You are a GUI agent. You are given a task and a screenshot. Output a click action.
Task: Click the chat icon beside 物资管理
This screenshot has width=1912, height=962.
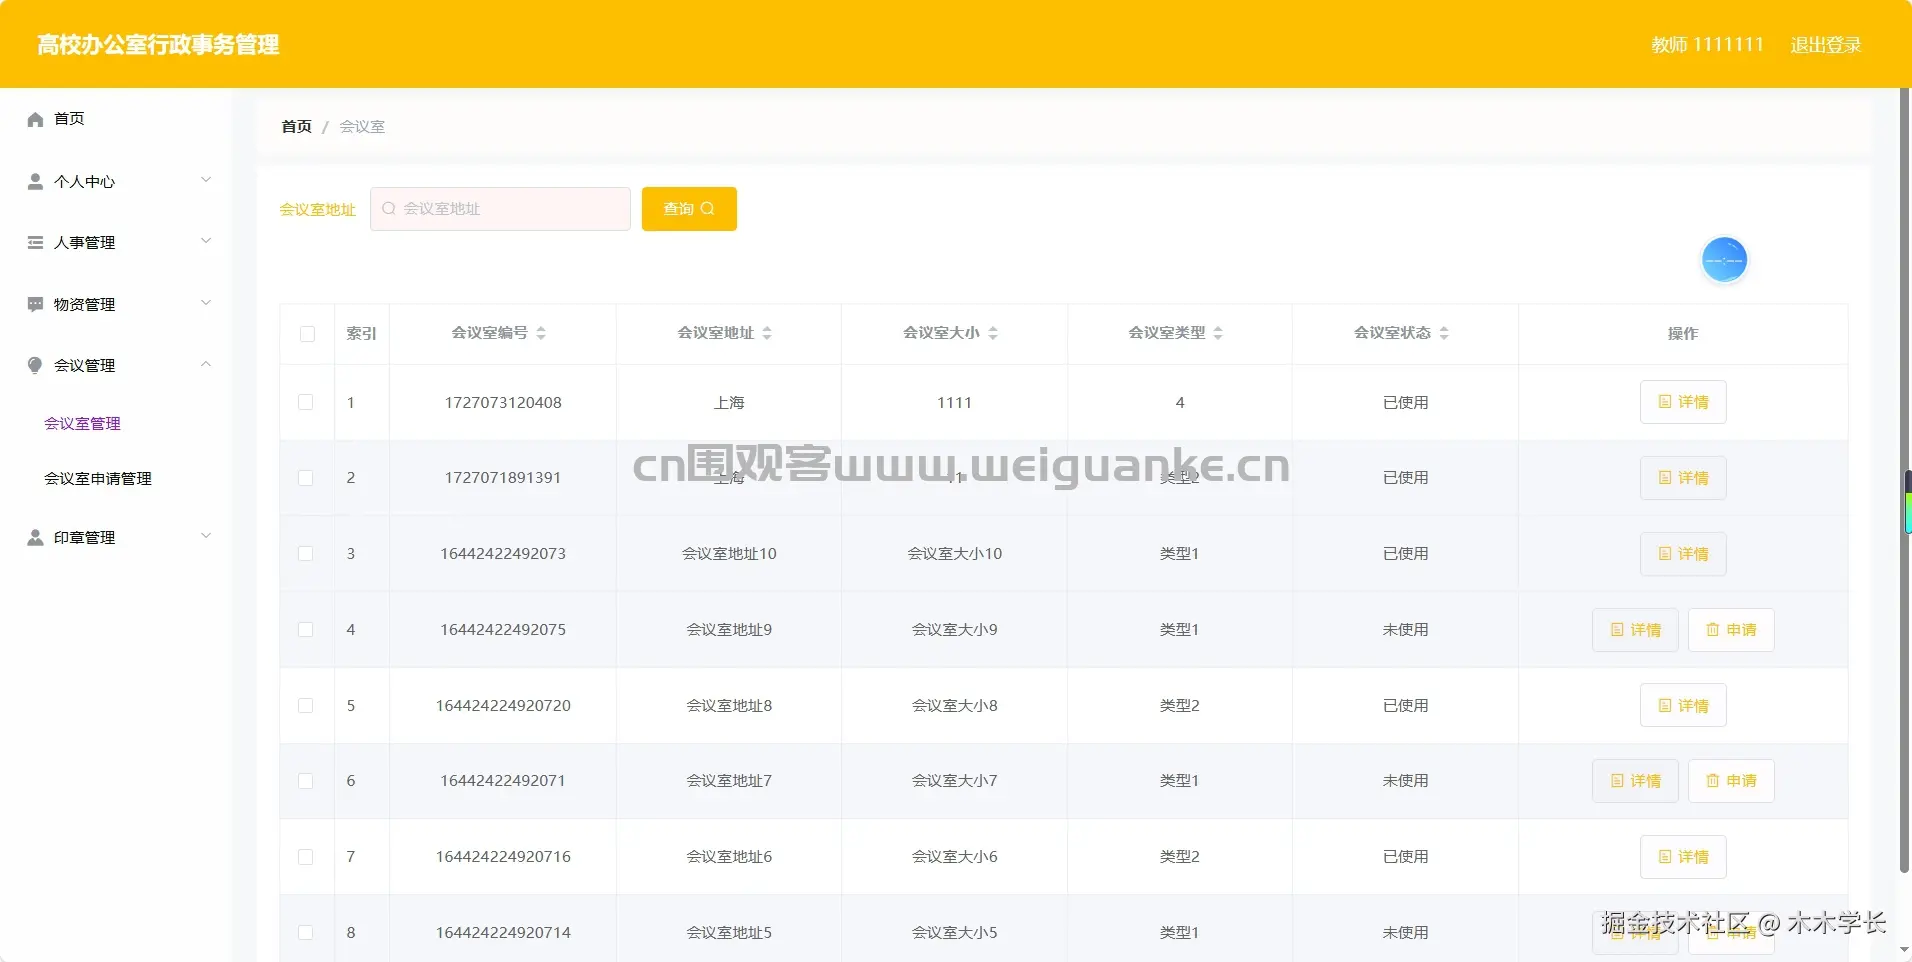(35, 304)
